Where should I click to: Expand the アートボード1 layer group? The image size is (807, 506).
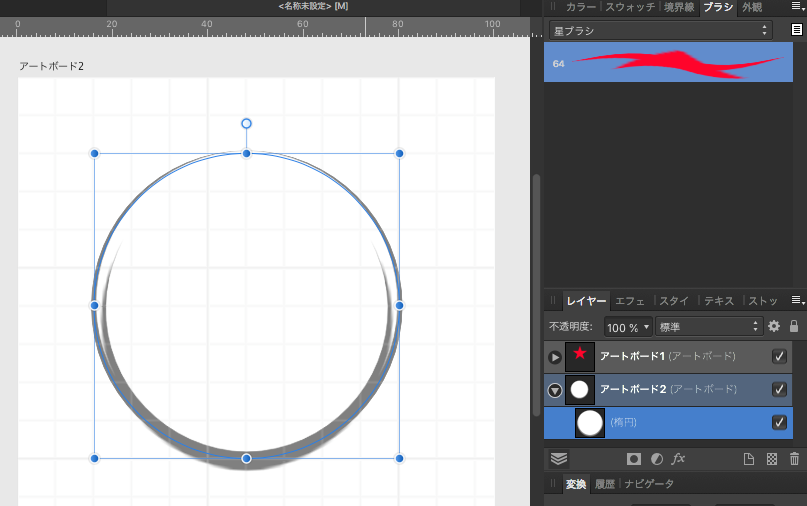[x=555, y=357]
